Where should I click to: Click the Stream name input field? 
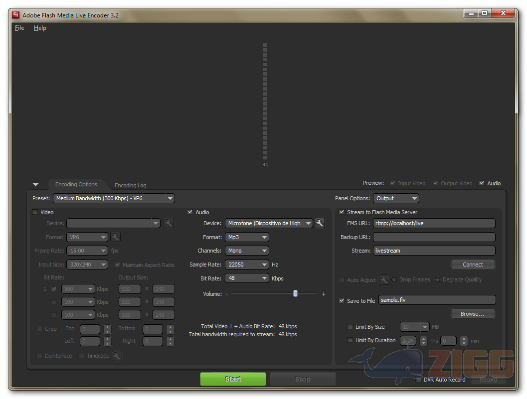[434, 251]
